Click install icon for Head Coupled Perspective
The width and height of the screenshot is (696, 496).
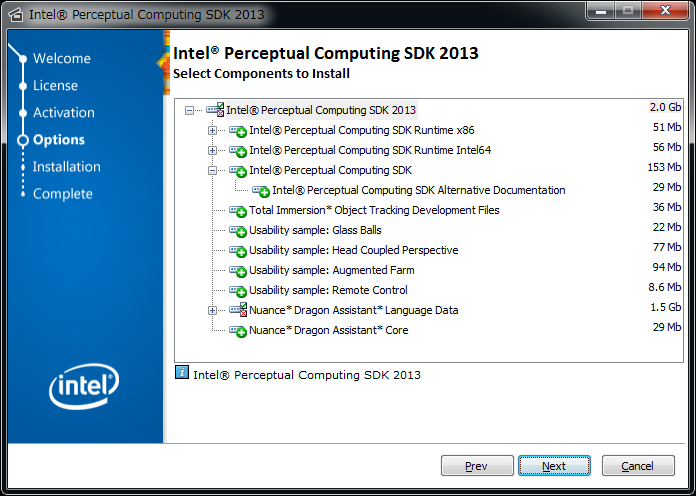pos(238,251)
